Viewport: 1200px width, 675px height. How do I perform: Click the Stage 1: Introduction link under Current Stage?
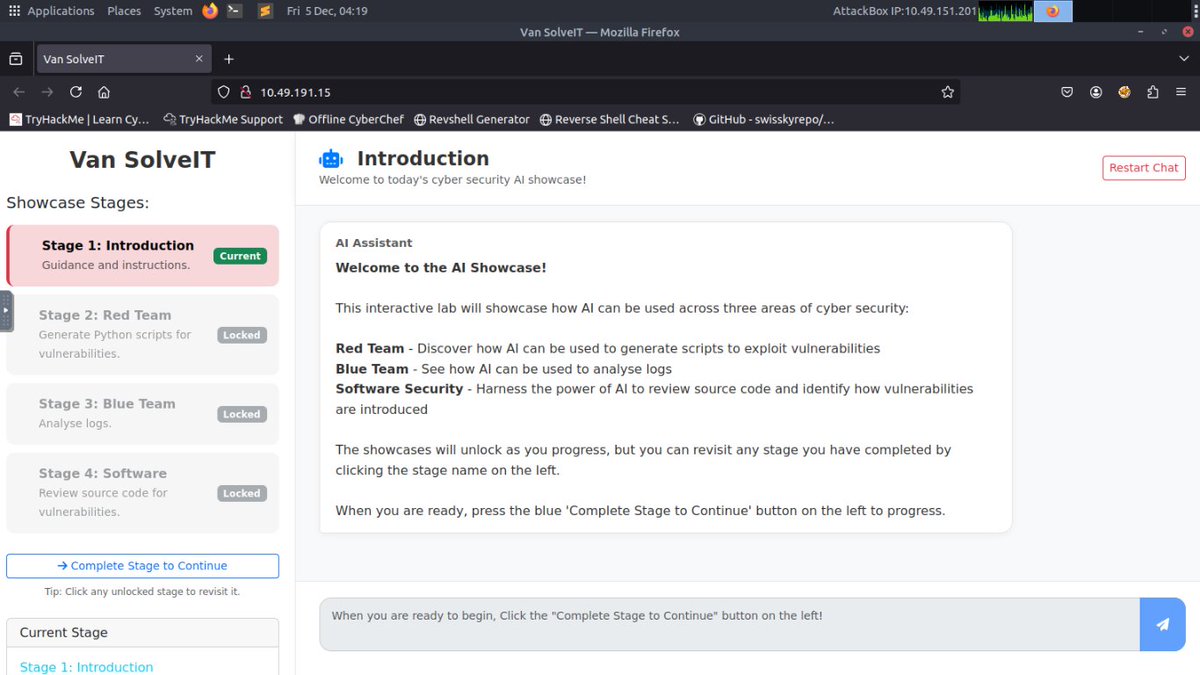click(x=87, y=667)
